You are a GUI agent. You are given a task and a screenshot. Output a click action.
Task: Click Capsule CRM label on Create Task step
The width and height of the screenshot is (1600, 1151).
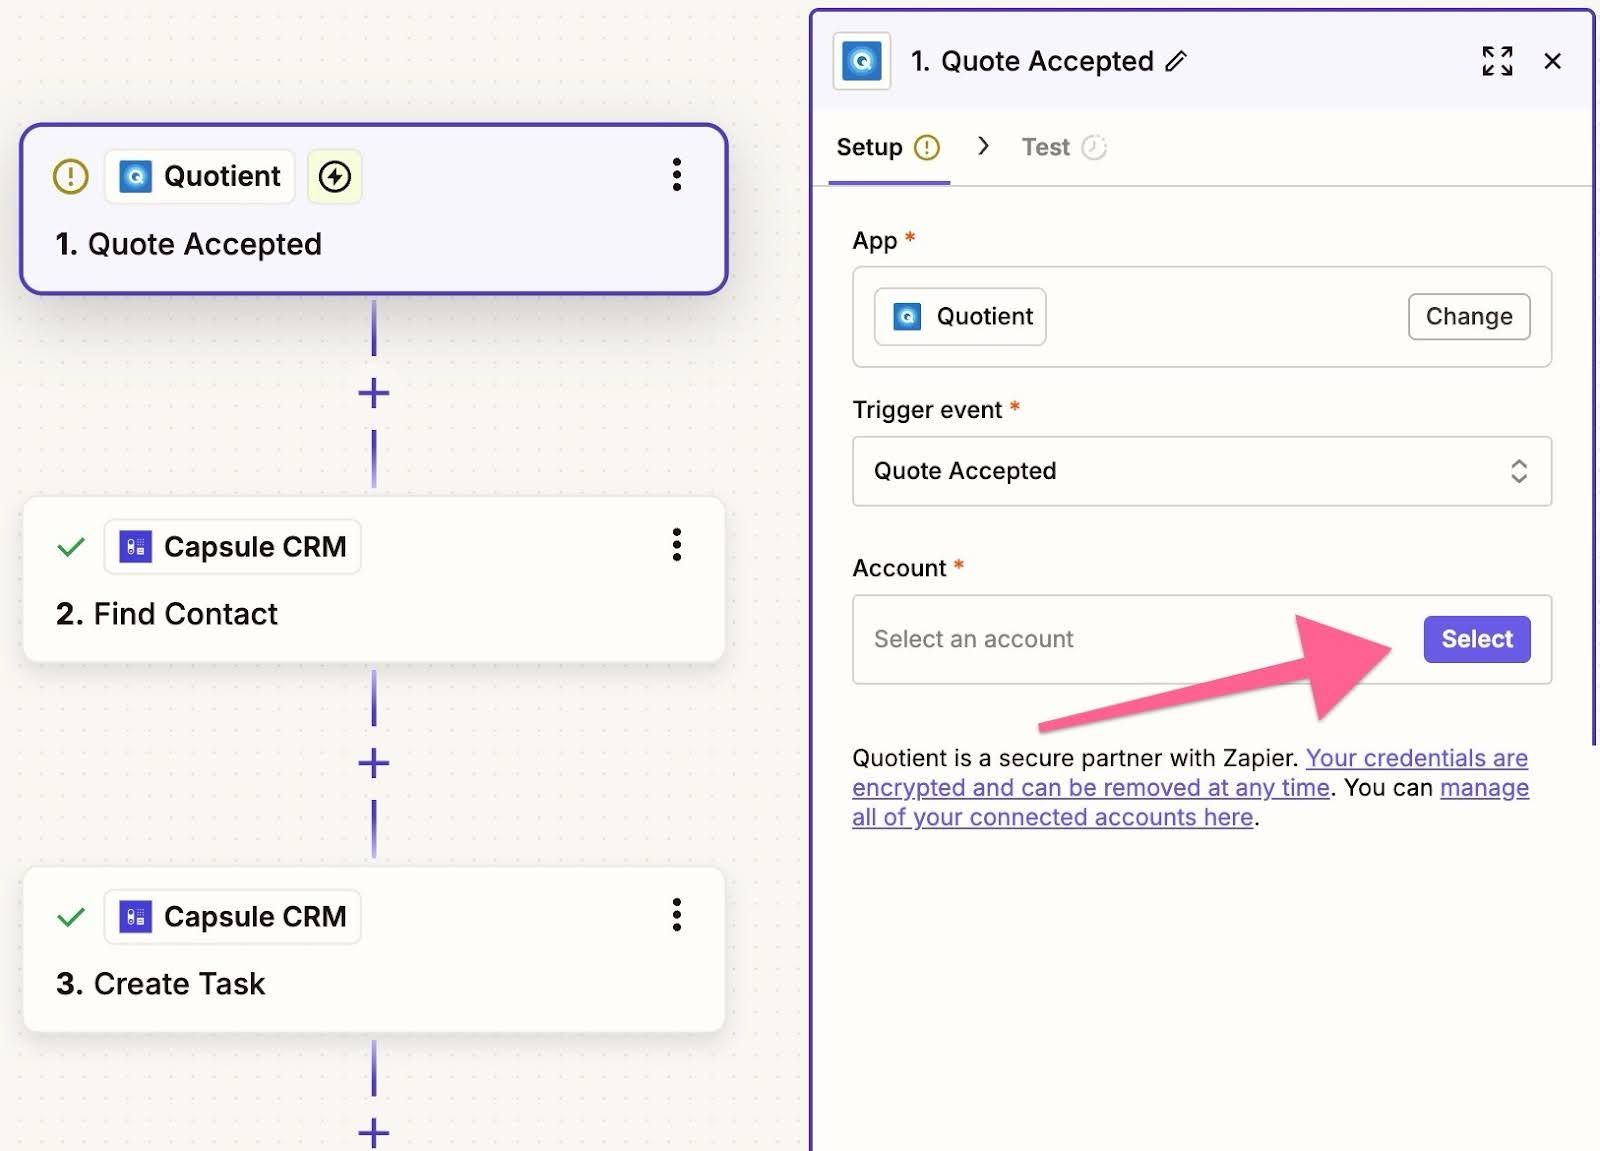pyautogui.click(x=255, y=917)
